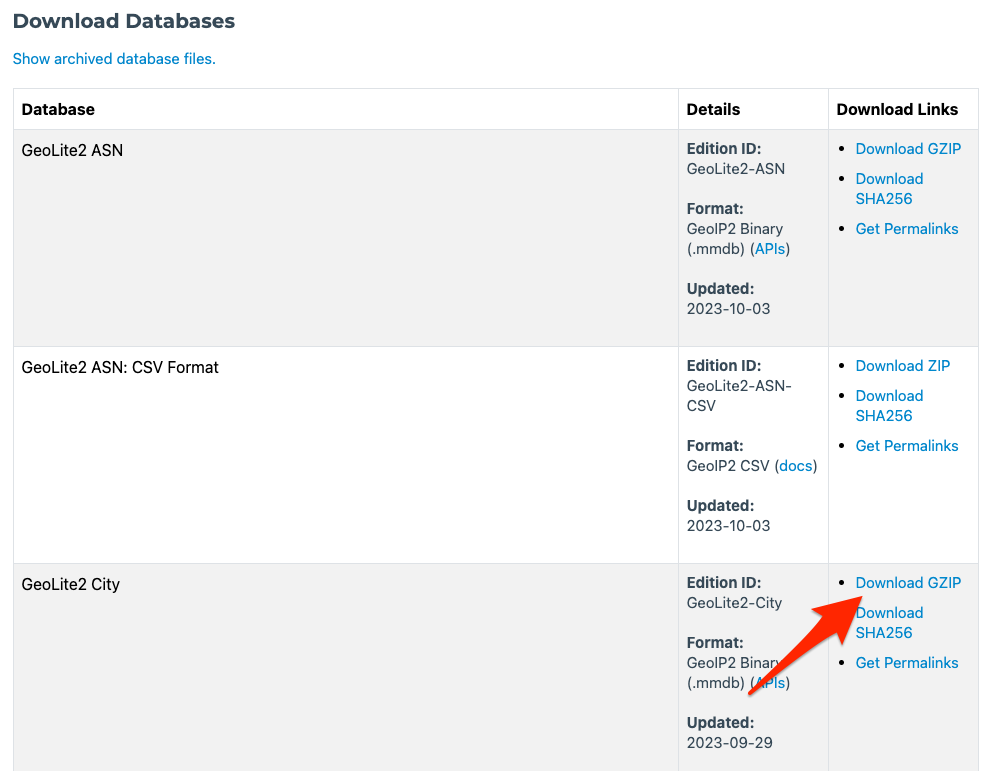
Task: Get Permalinks for GeoLite2 ASN CSV Format
Action: pos(907,445)
